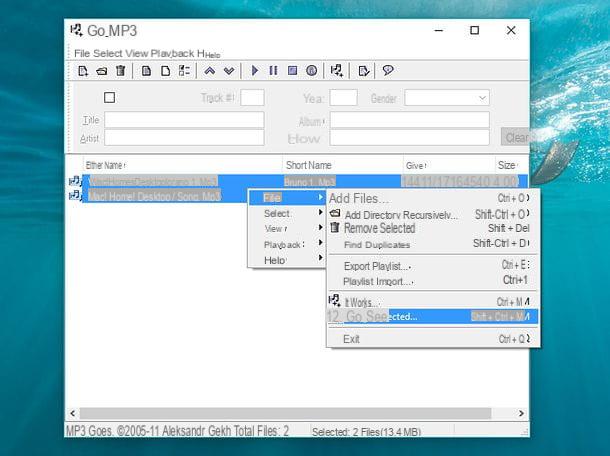Click the Add Directory folder toolbar icon
This screenshot has height=456, width=610.
[102, 71]
